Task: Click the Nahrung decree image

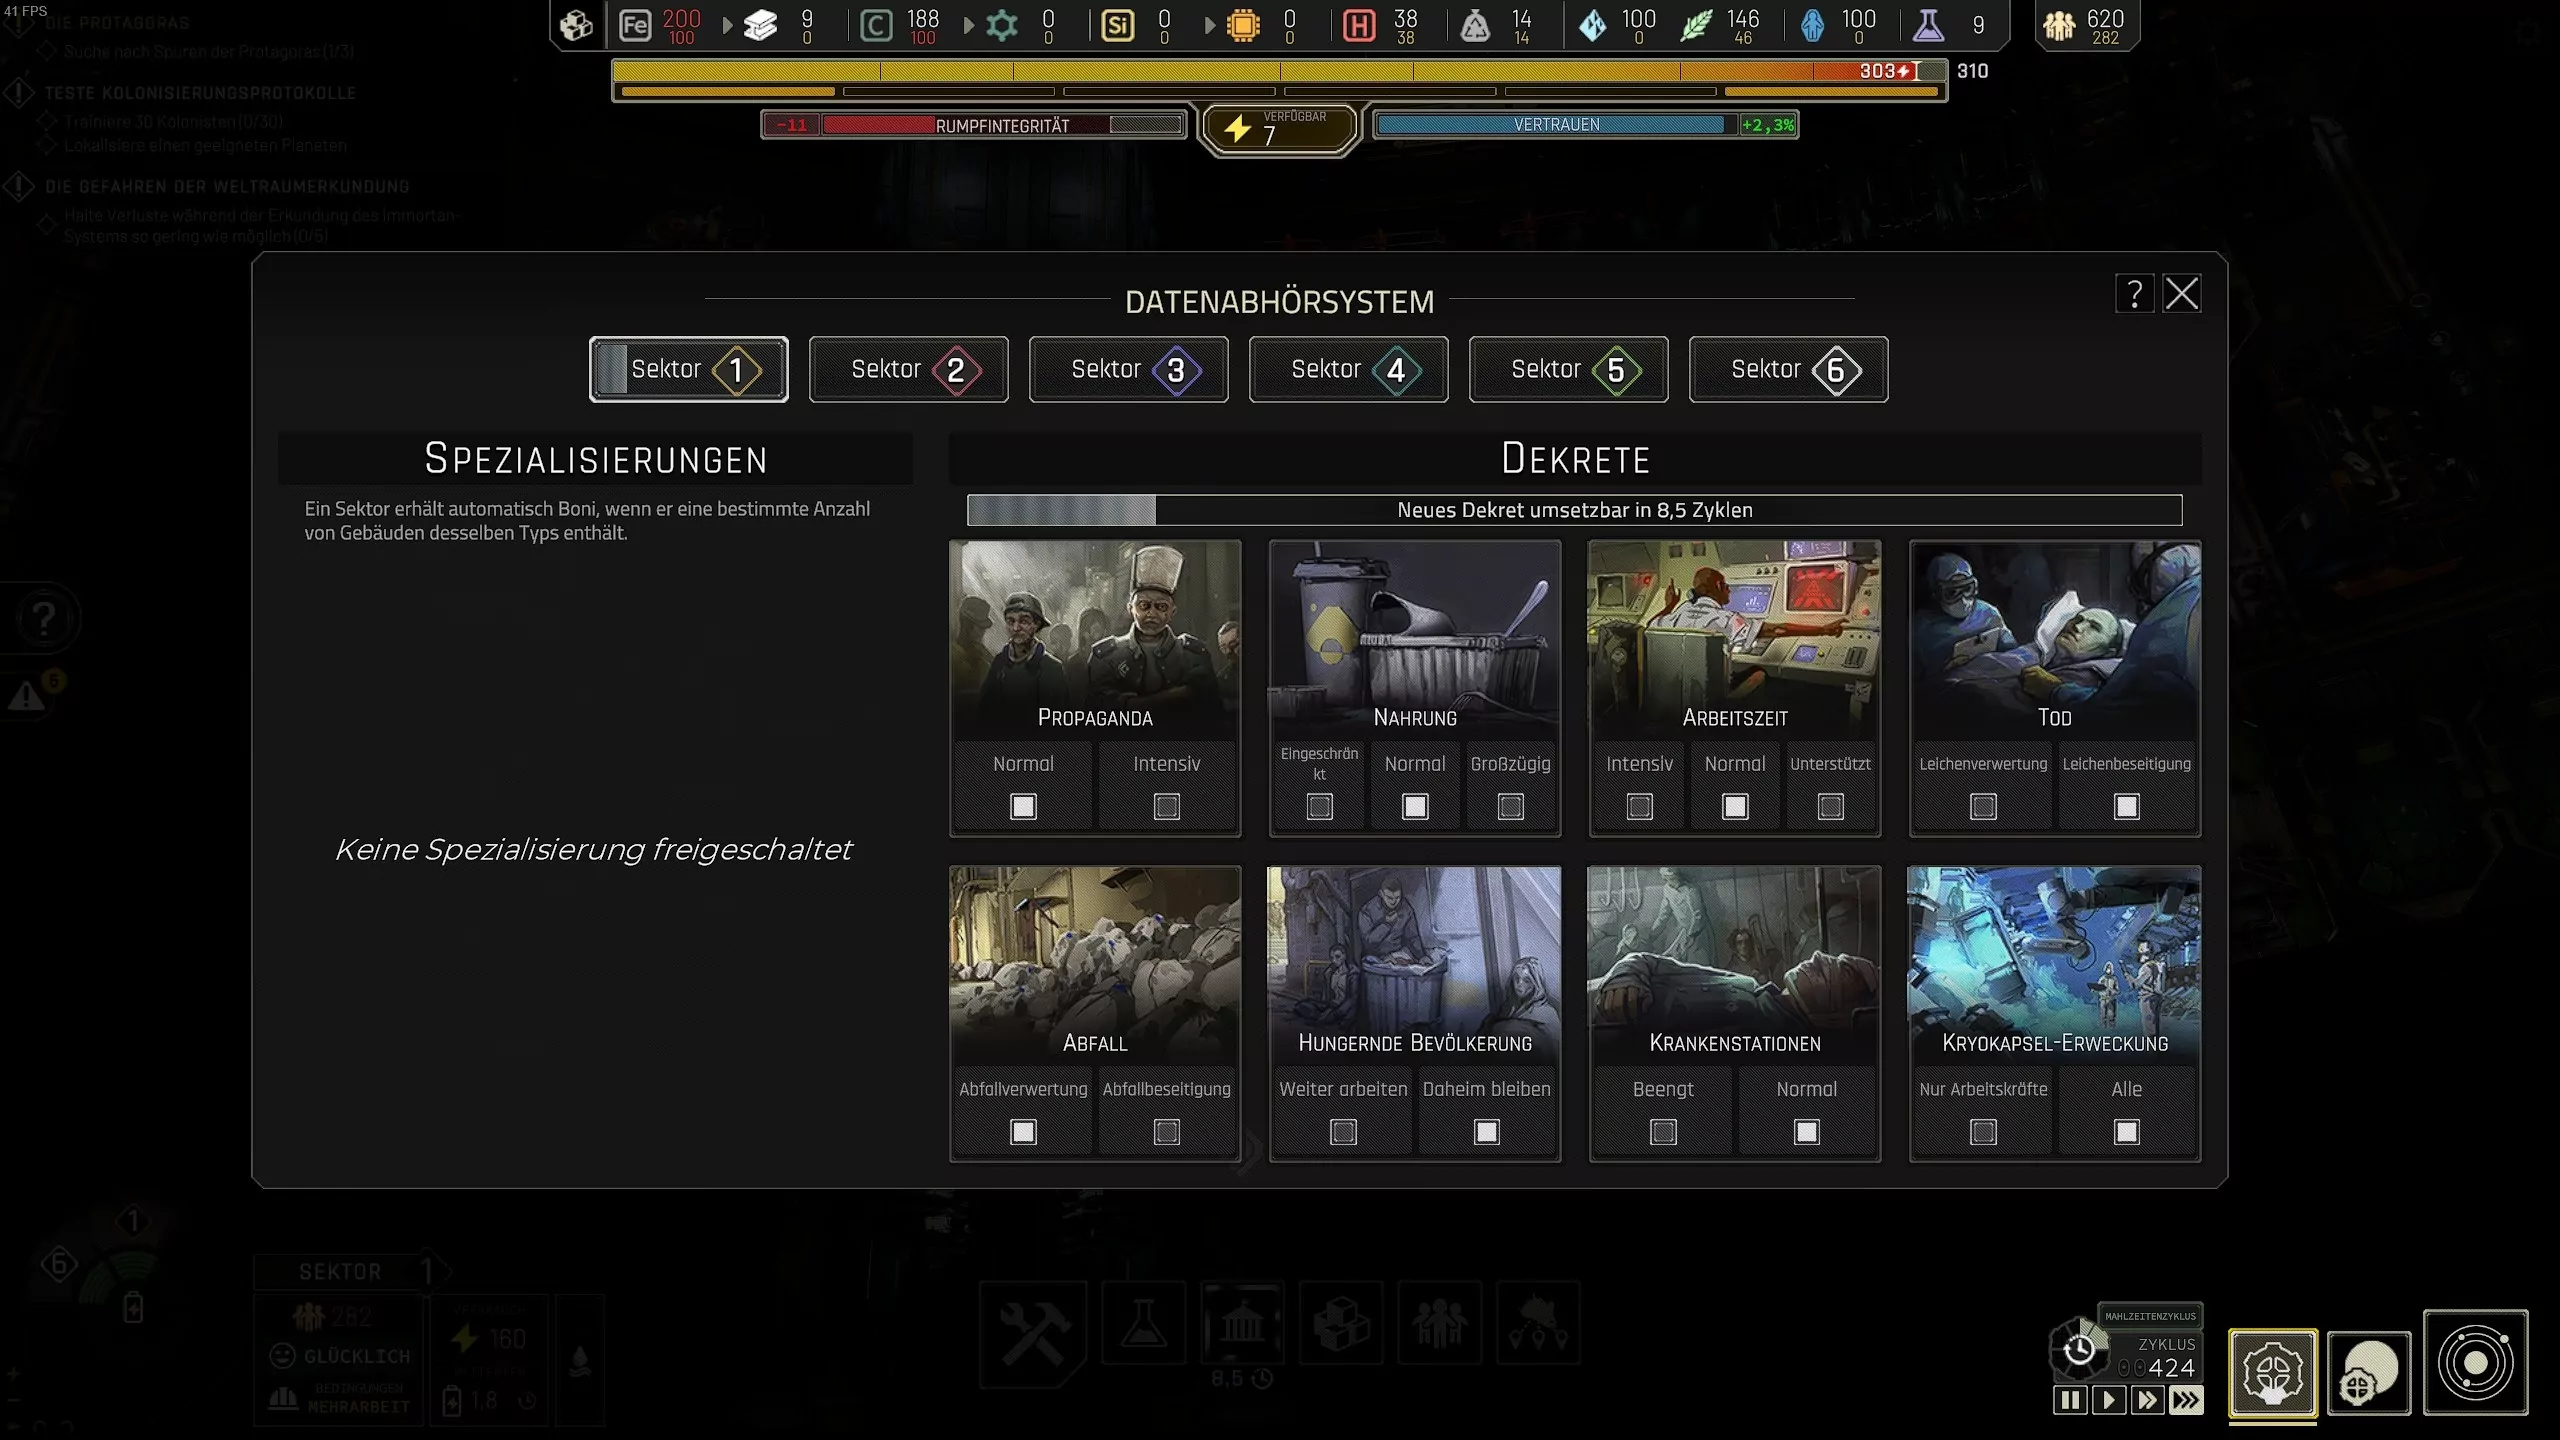Action: coord(1415,640)
